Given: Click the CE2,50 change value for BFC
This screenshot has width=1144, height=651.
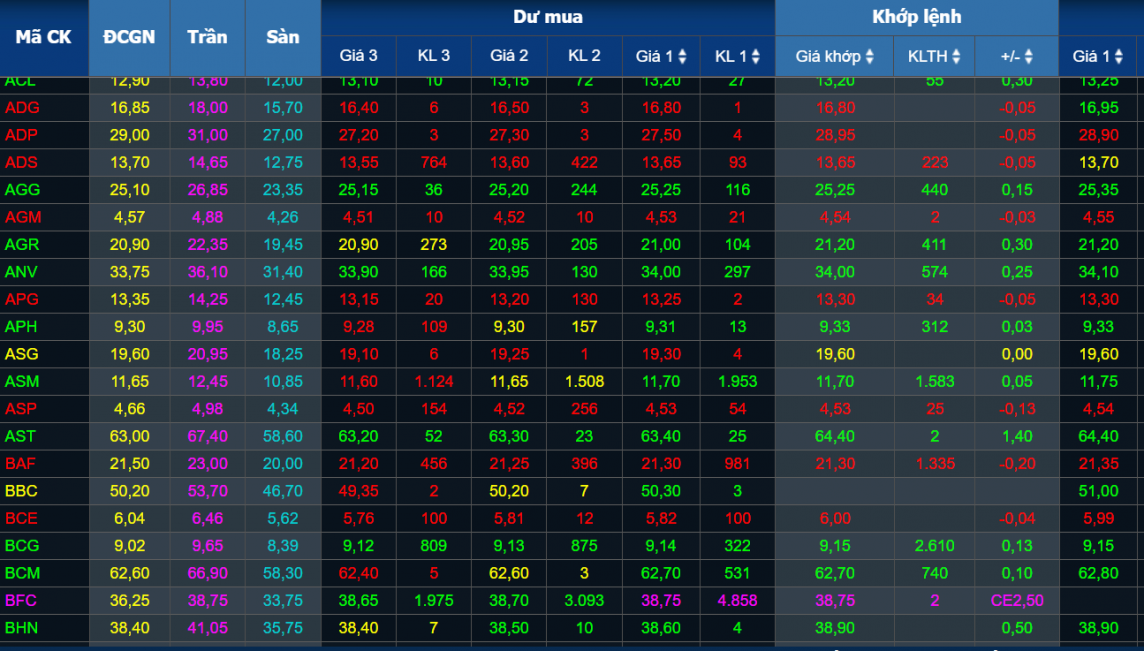Looking at the screenshot, I should (1016, 600).
